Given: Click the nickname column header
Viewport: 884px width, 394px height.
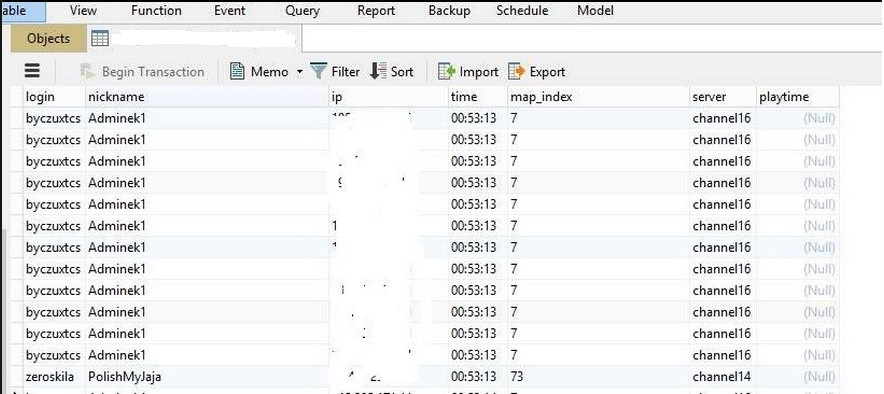Looking at the screenshot, I should pos(207,97).
